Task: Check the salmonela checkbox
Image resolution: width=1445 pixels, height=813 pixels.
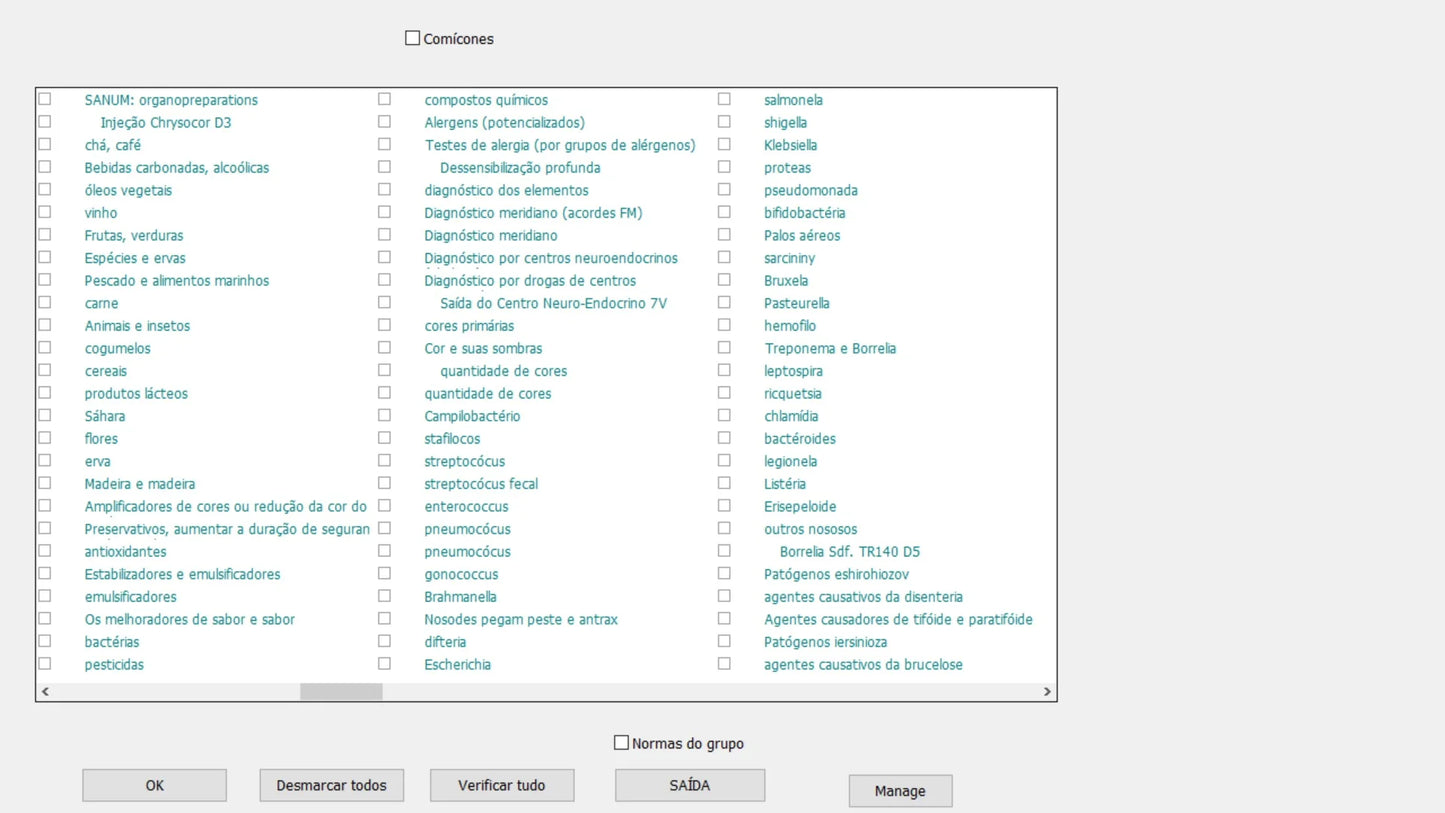Action: point(724,99)
